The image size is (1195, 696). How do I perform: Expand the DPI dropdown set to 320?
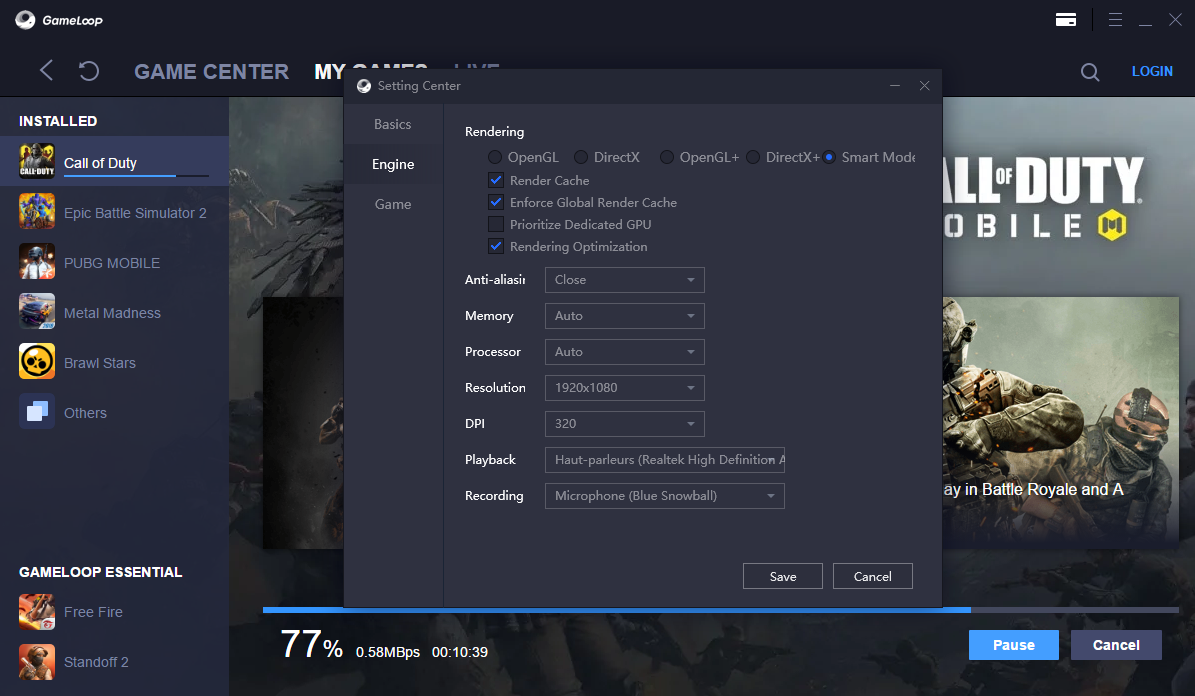pyautogui.click(x=624, y=423)
